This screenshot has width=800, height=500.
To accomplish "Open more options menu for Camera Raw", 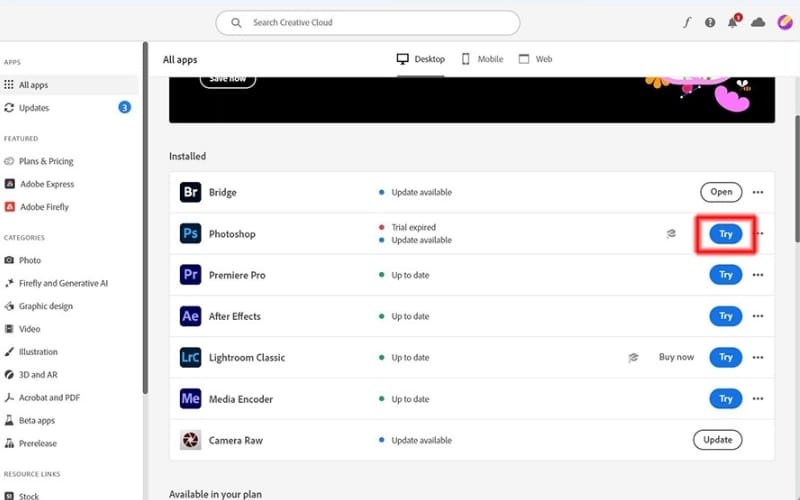I will pos(758,440).
